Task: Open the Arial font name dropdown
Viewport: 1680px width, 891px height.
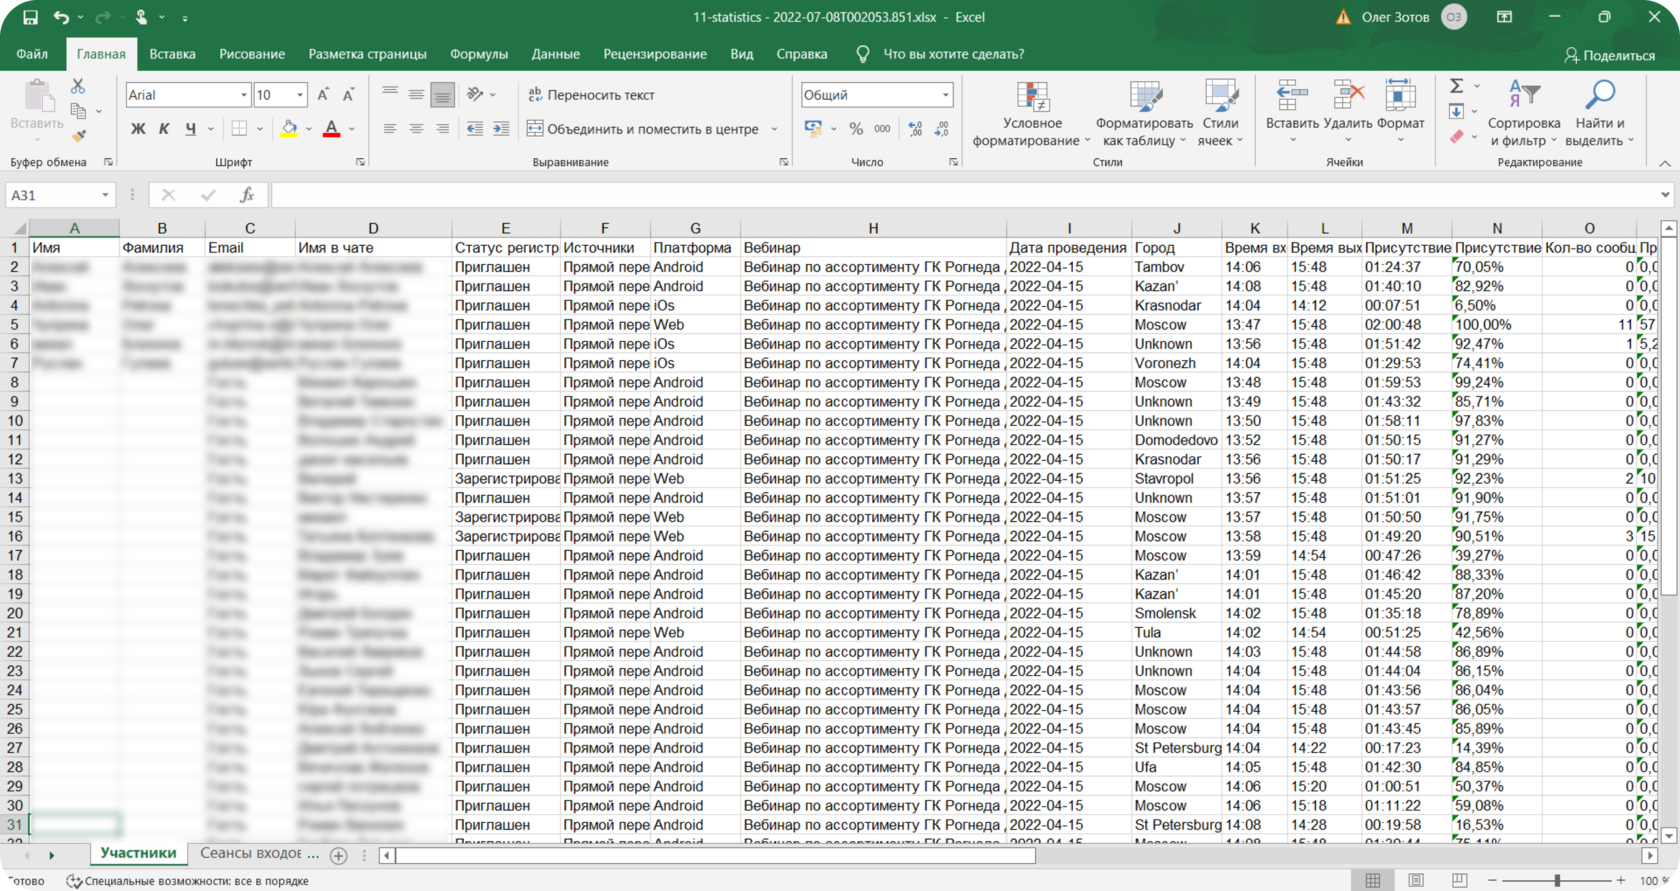Action: [x=244, y=95]
